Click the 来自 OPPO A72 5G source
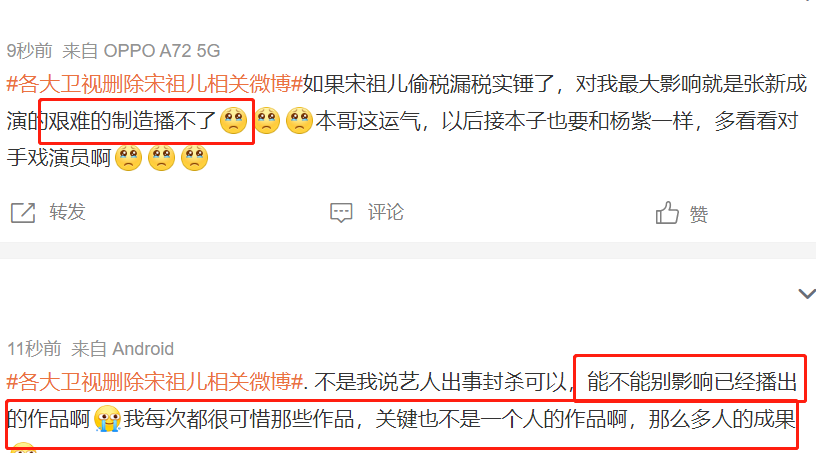The image size is (816, 453). (x=141, y=51)
